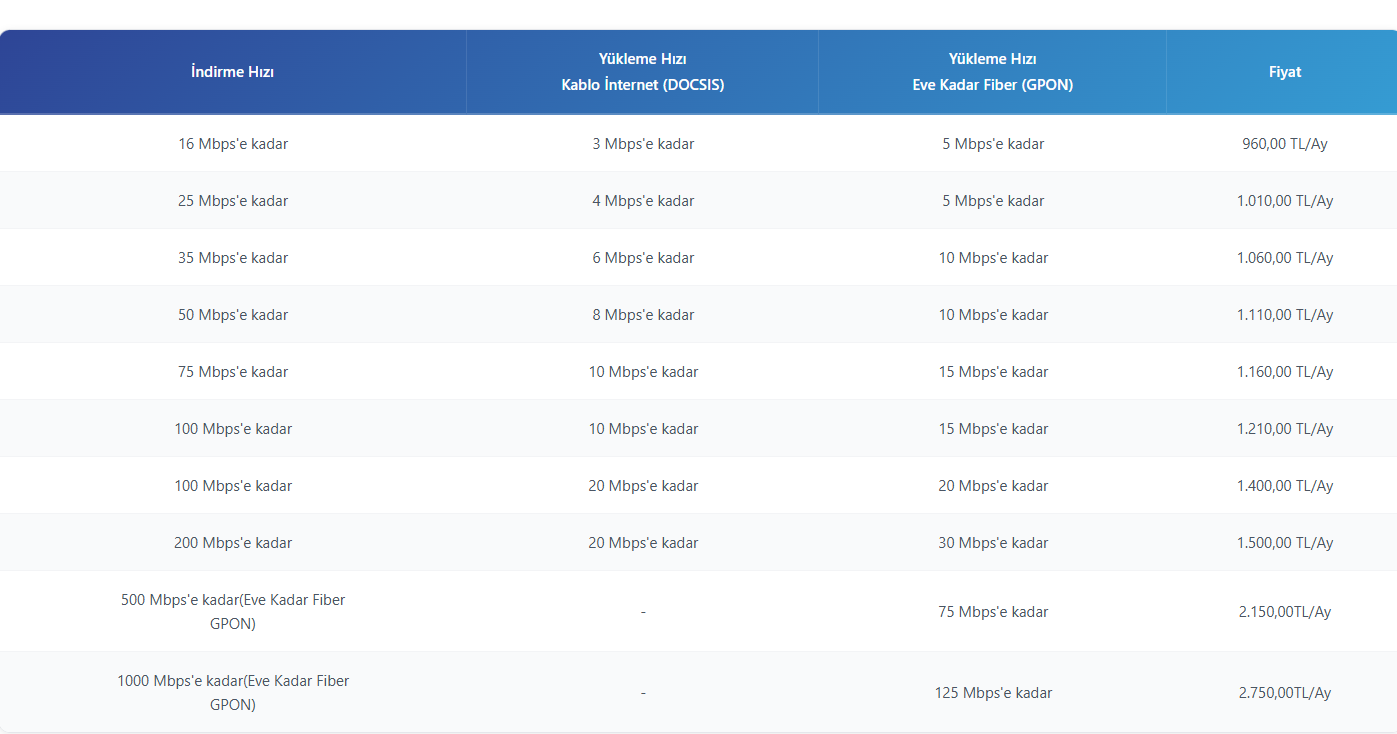Click the 1.210,00 TL/Ay price
The image size is (1397, 734).
pyautogui.click(x=1285, y=429)
